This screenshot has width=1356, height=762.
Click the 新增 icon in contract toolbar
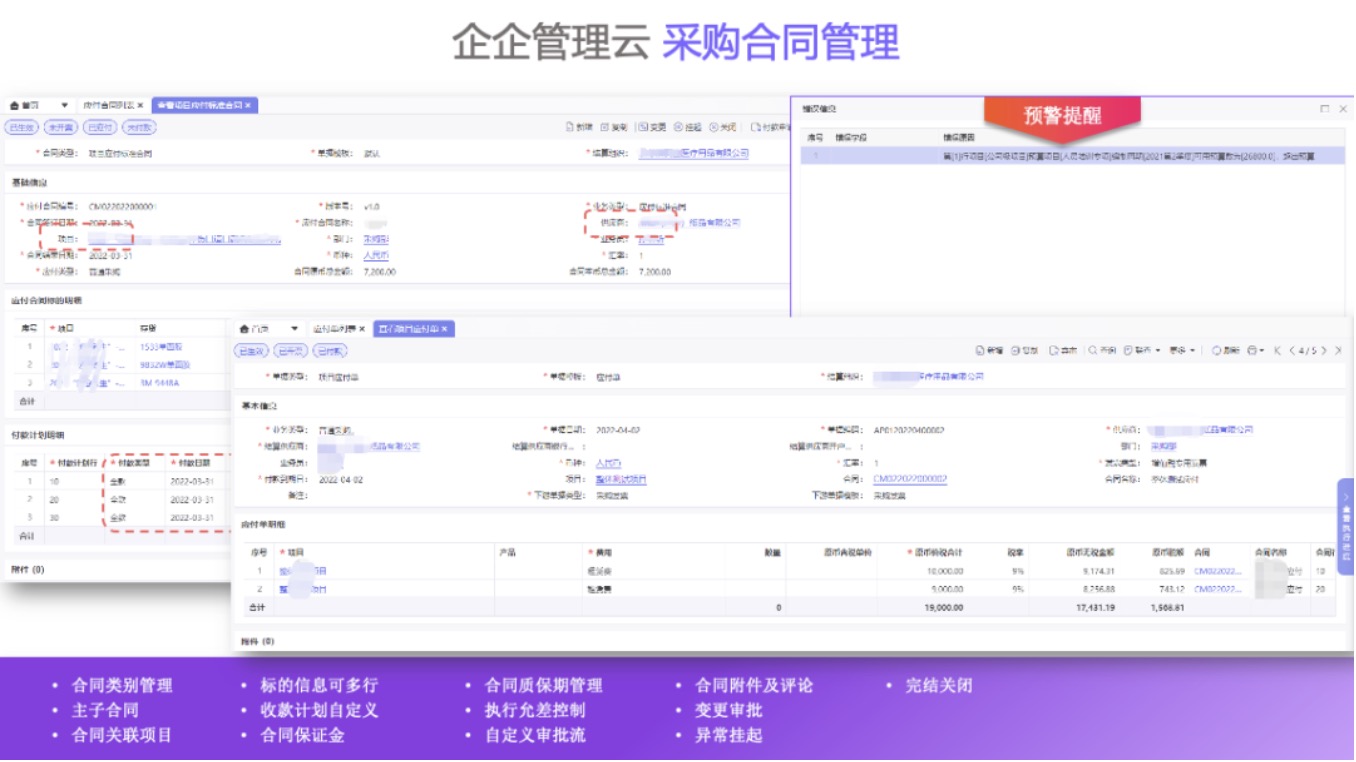click(571, 127)
